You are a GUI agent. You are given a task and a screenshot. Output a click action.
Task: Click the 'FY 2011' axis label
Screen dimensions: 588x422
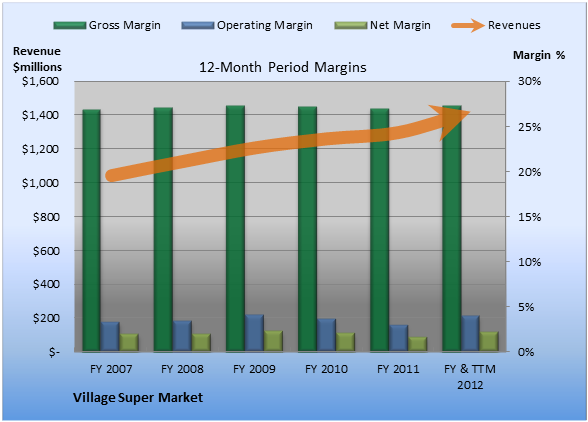[398, 369]
